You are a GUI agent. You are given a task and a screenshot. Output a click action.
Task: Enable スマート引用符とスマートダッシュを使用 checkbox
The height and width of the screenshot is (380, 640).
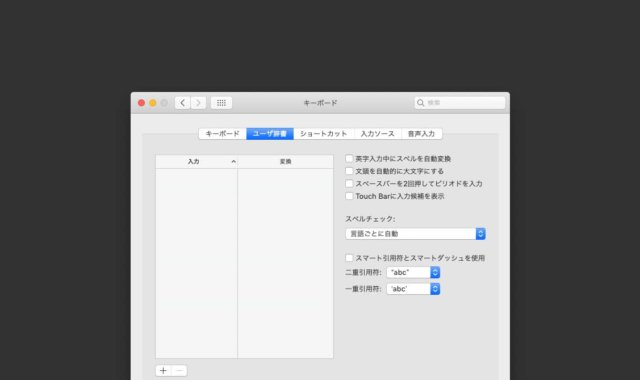[x=349, y=258]
